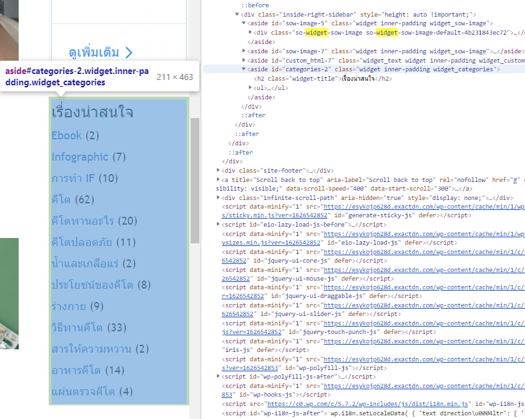Open the Infographic category link
Image resolution: width=525 pixels, height=419 pixels.
80,157
